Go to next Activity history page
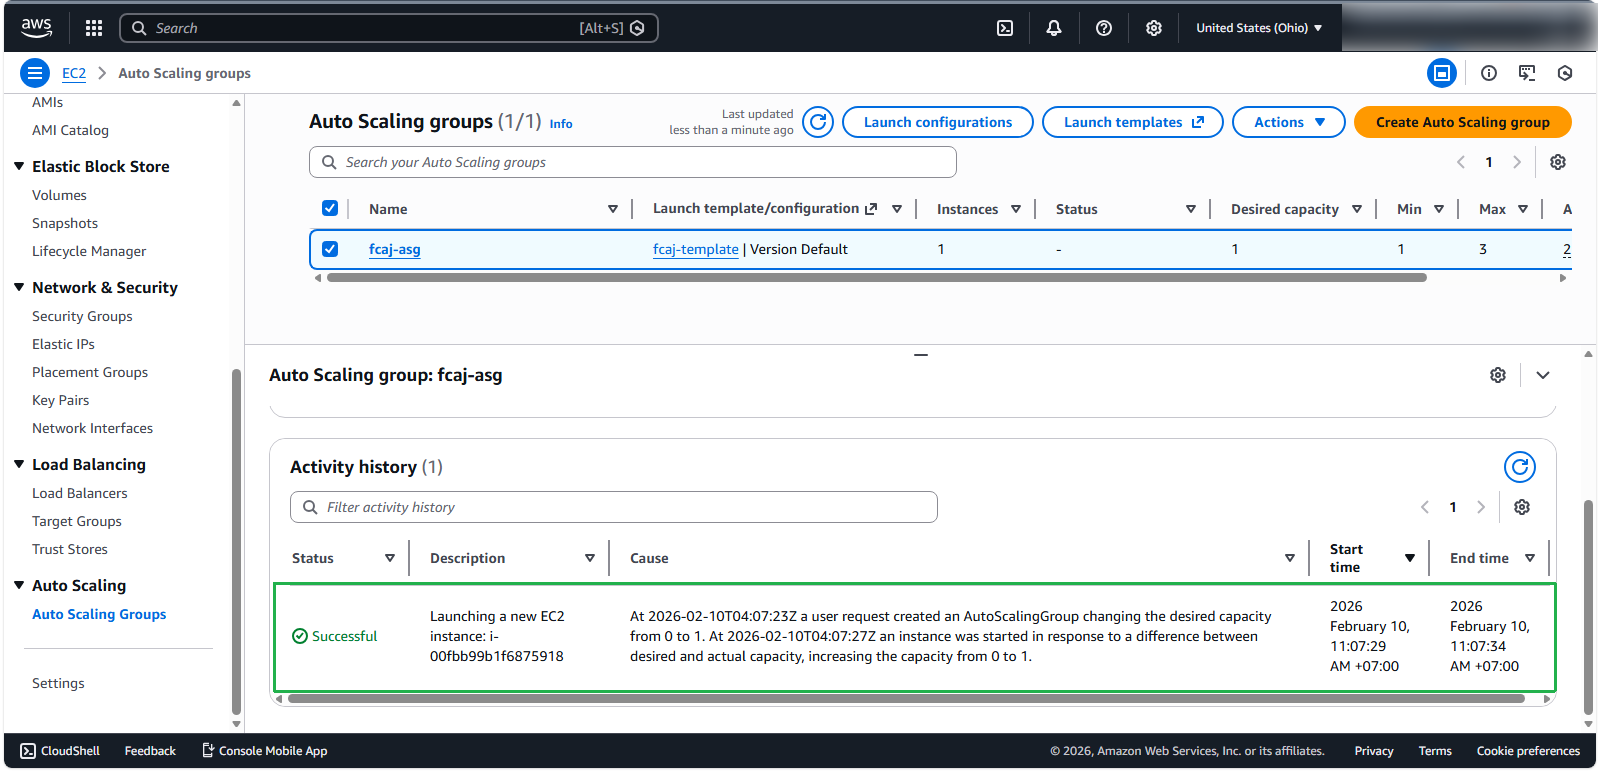 1481,507
